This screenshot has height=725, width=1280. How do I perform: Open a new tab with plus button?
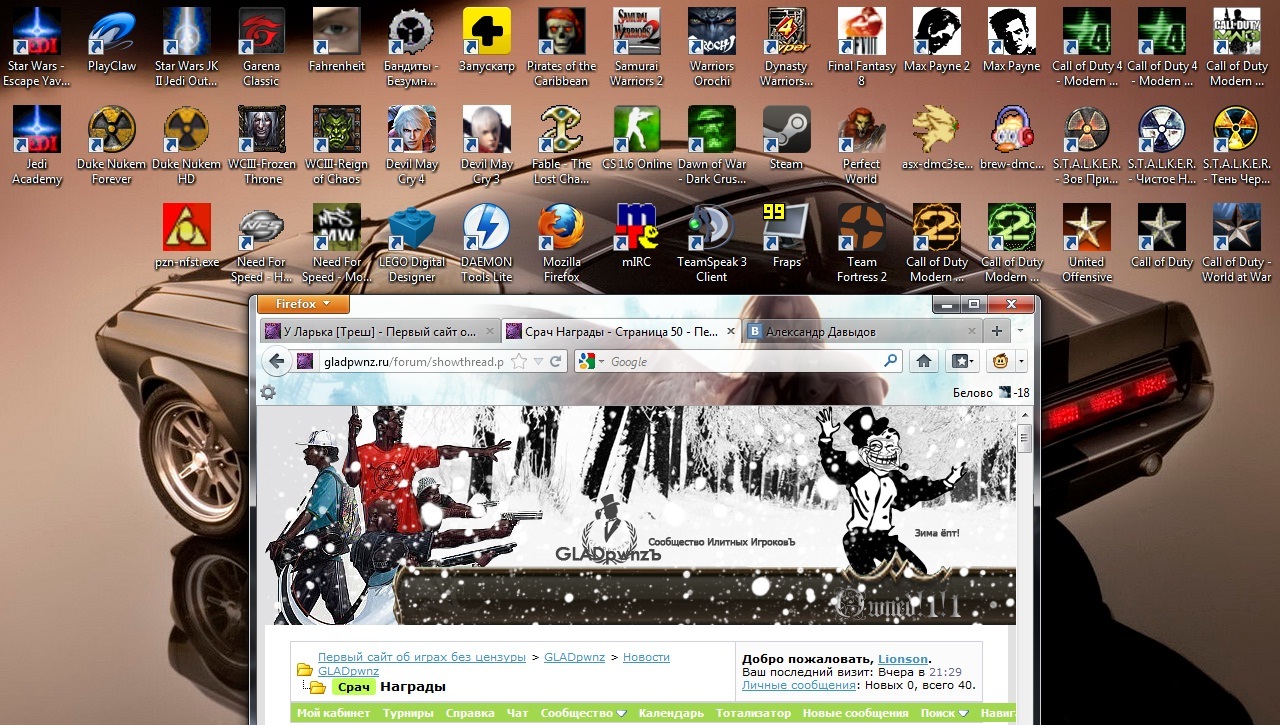pos(997,331)
